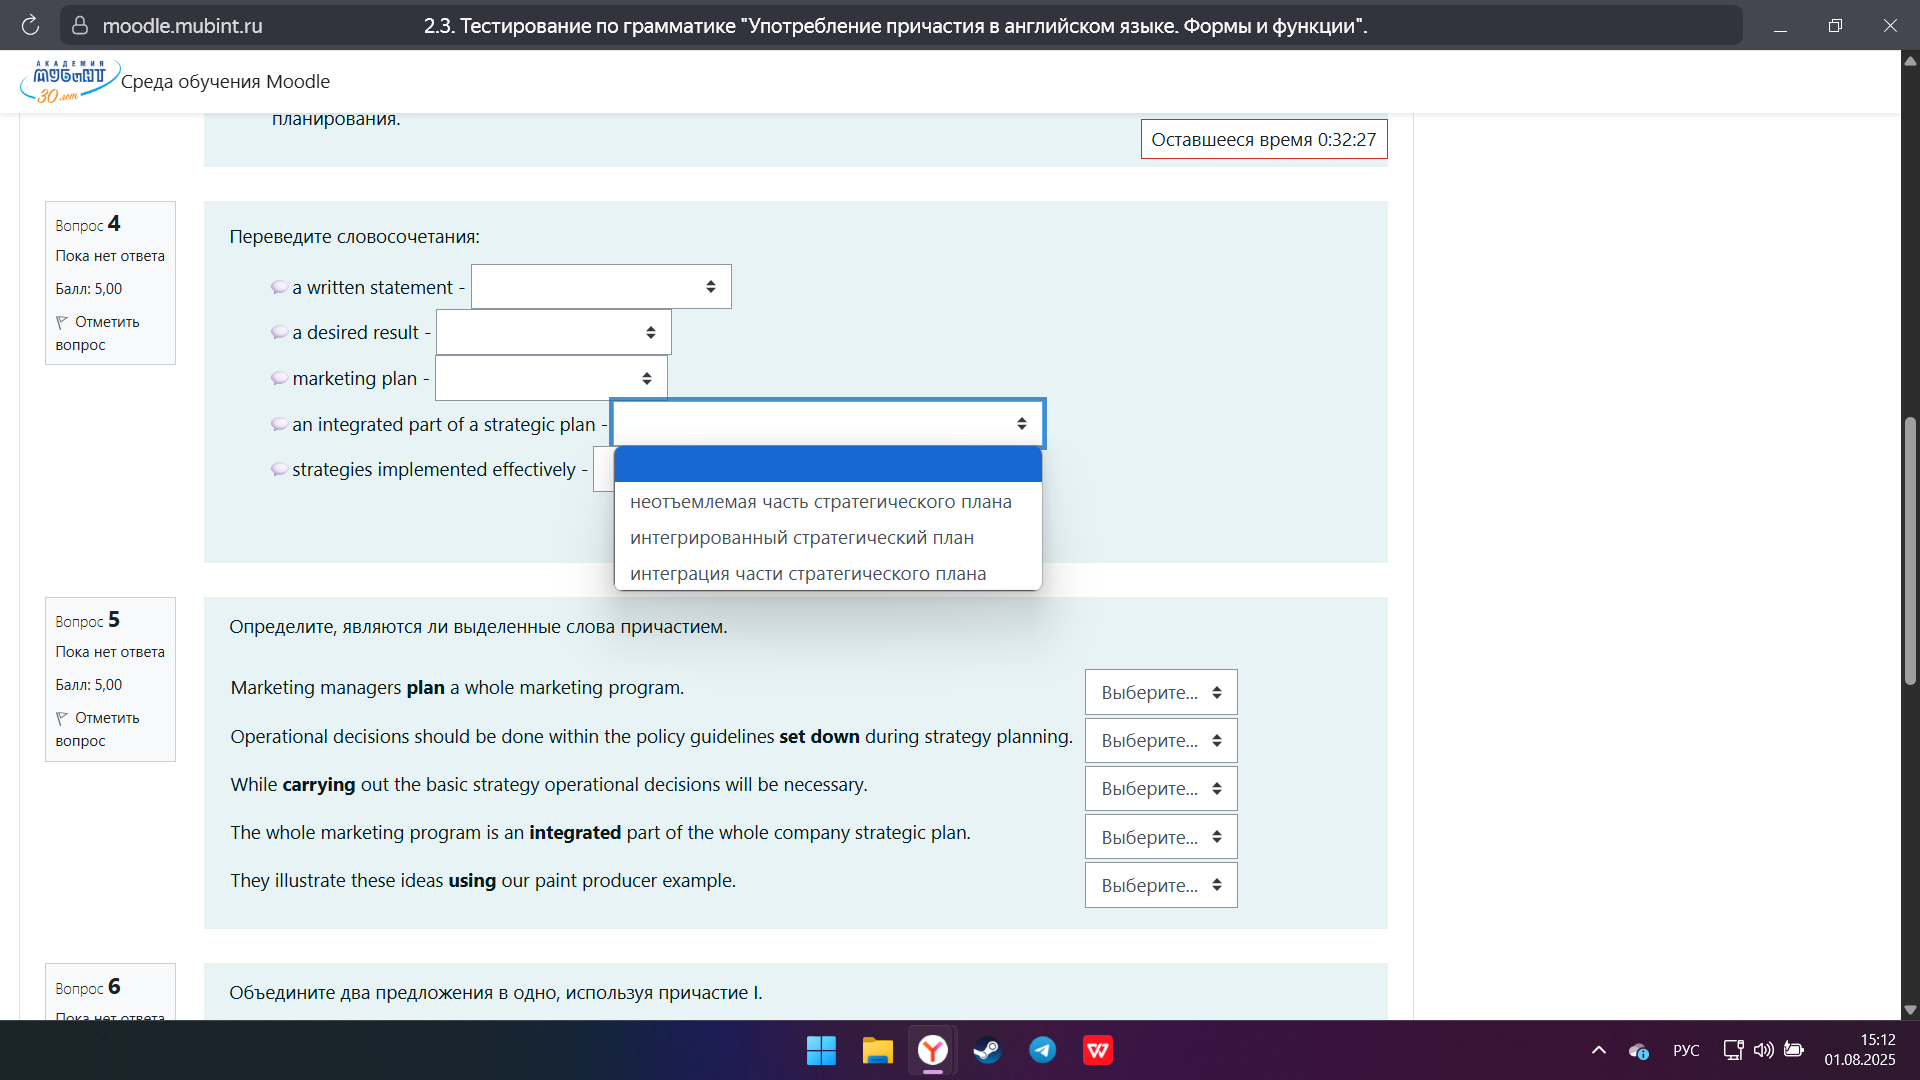1920x1080 pixels.
Task: Open 'Выберите...' dropdown for 'using' sentence
Action: (x=1160, y=885)
